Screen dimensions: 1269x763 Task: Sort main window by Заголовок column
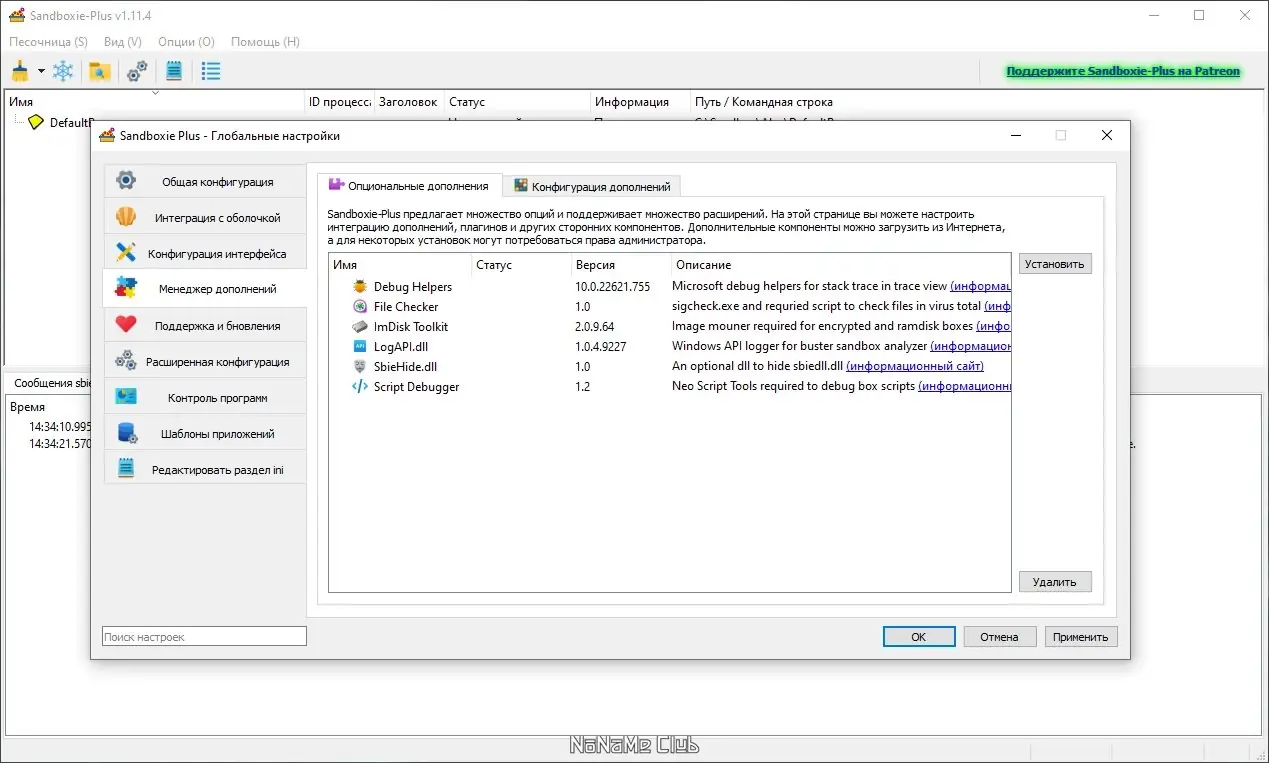(x=409, y=102)
